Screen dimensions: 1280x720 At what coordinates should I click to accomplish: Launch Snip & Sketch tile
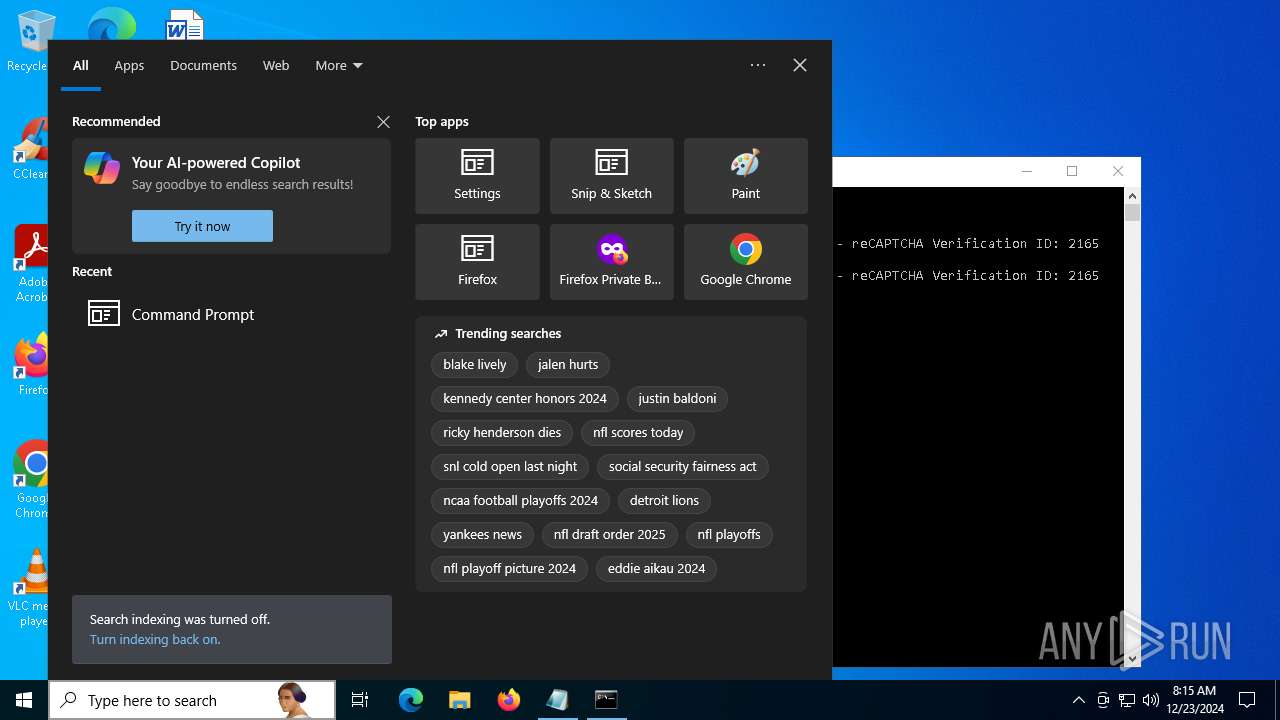click(x=611, y=176)
